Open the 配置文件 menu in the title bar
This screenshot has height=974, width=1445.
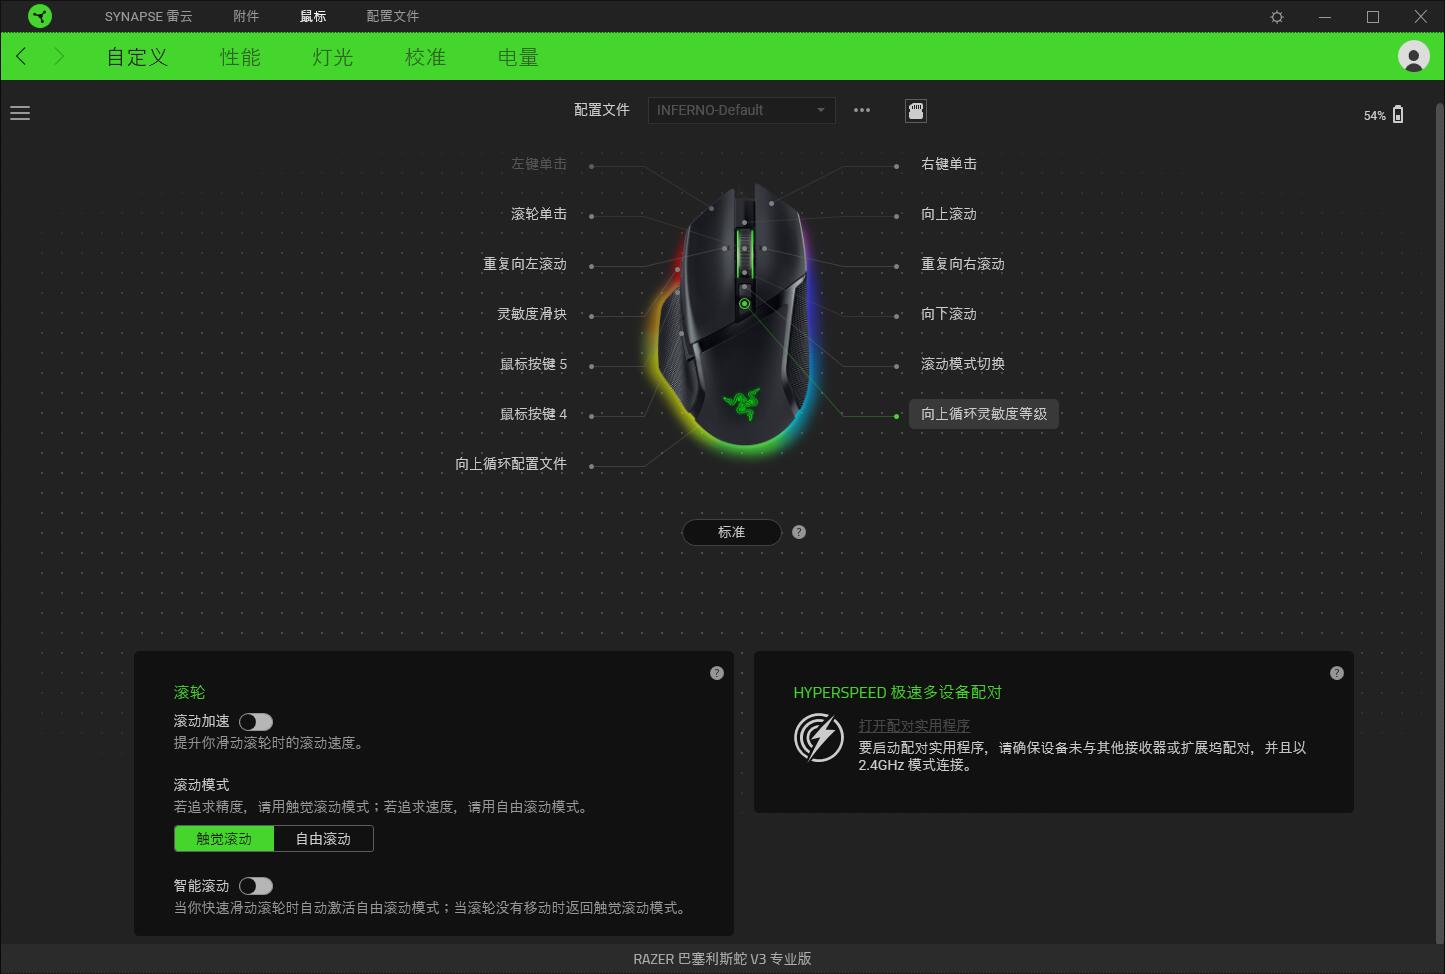[x=392, y=16]
